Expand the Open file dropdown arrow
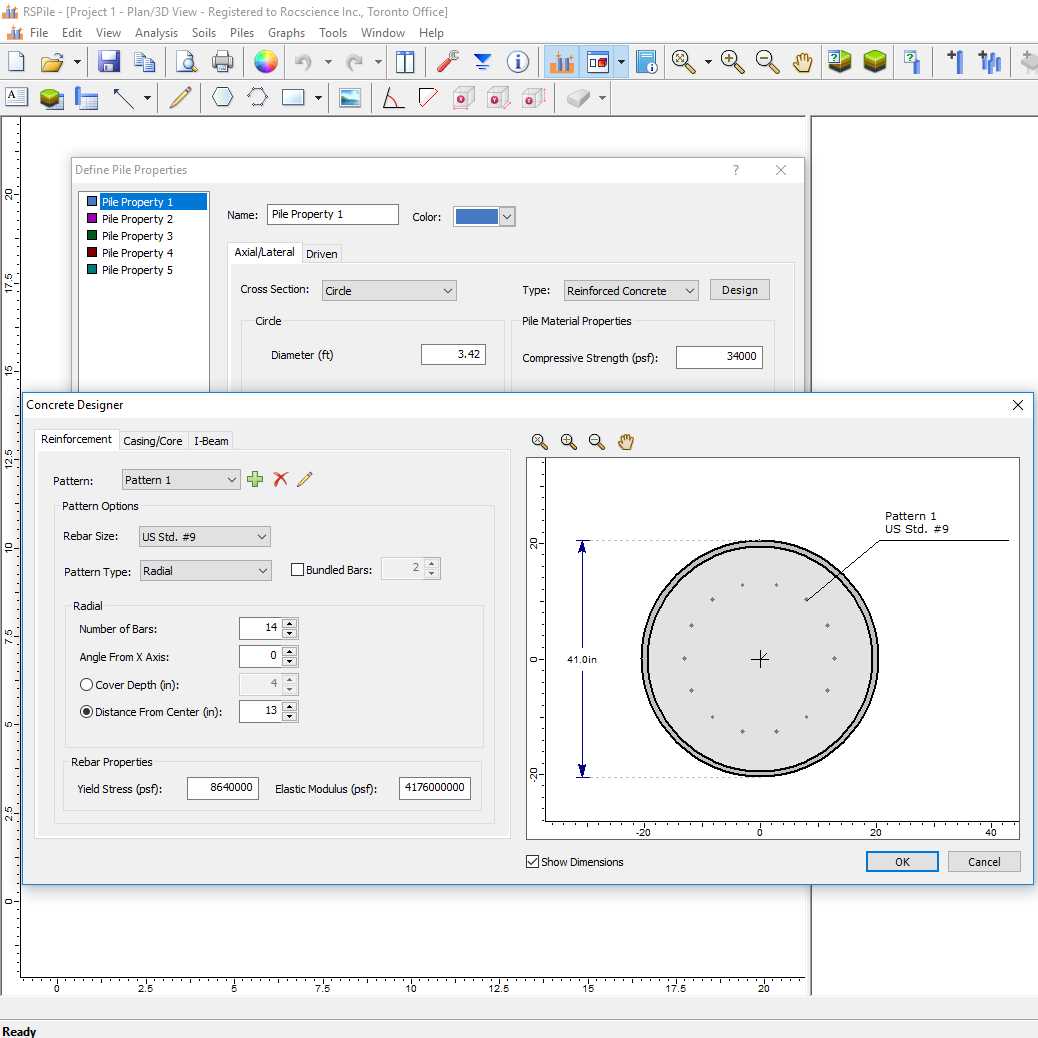Image resolution: width=1038 pixels, height=1038 pixels. 77,62
